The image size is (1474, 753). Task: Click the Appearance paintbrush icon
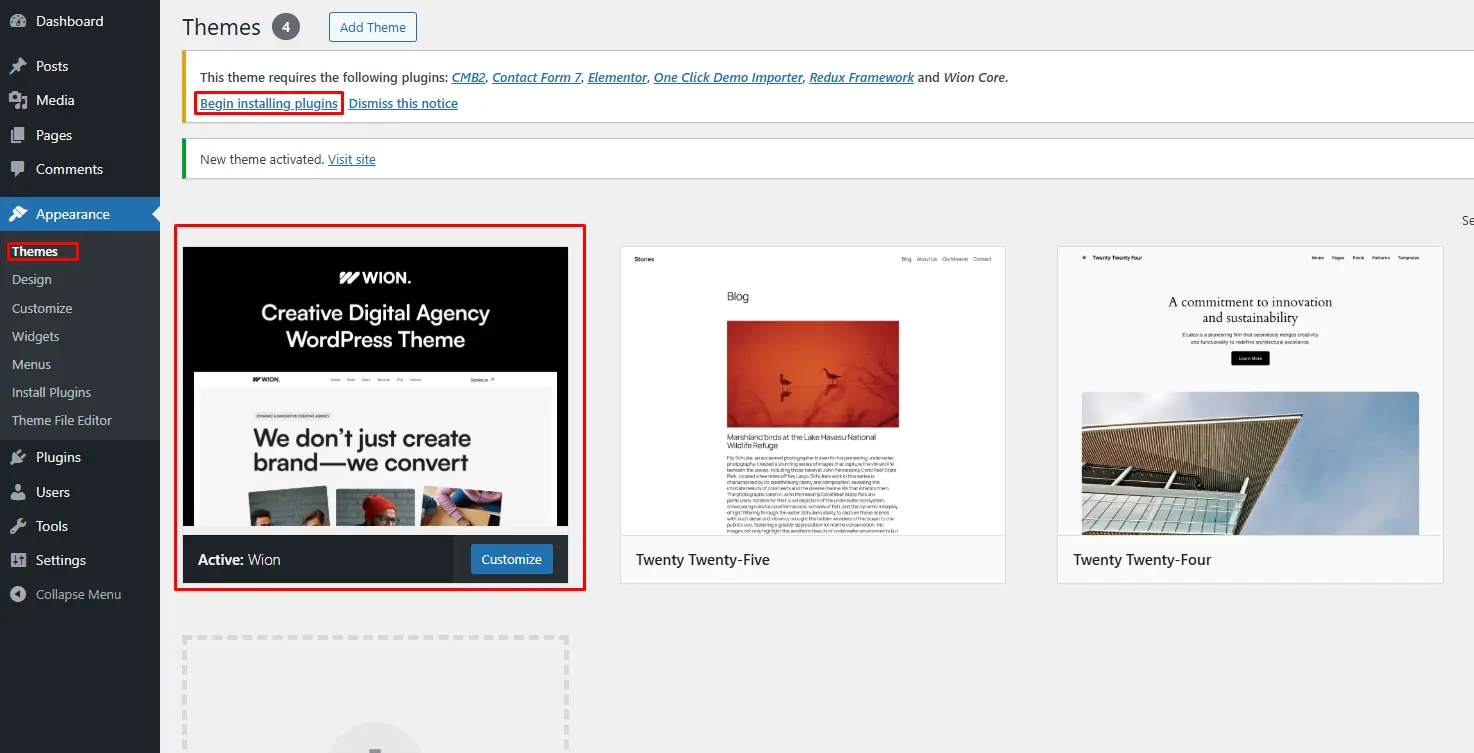point(18,214)
